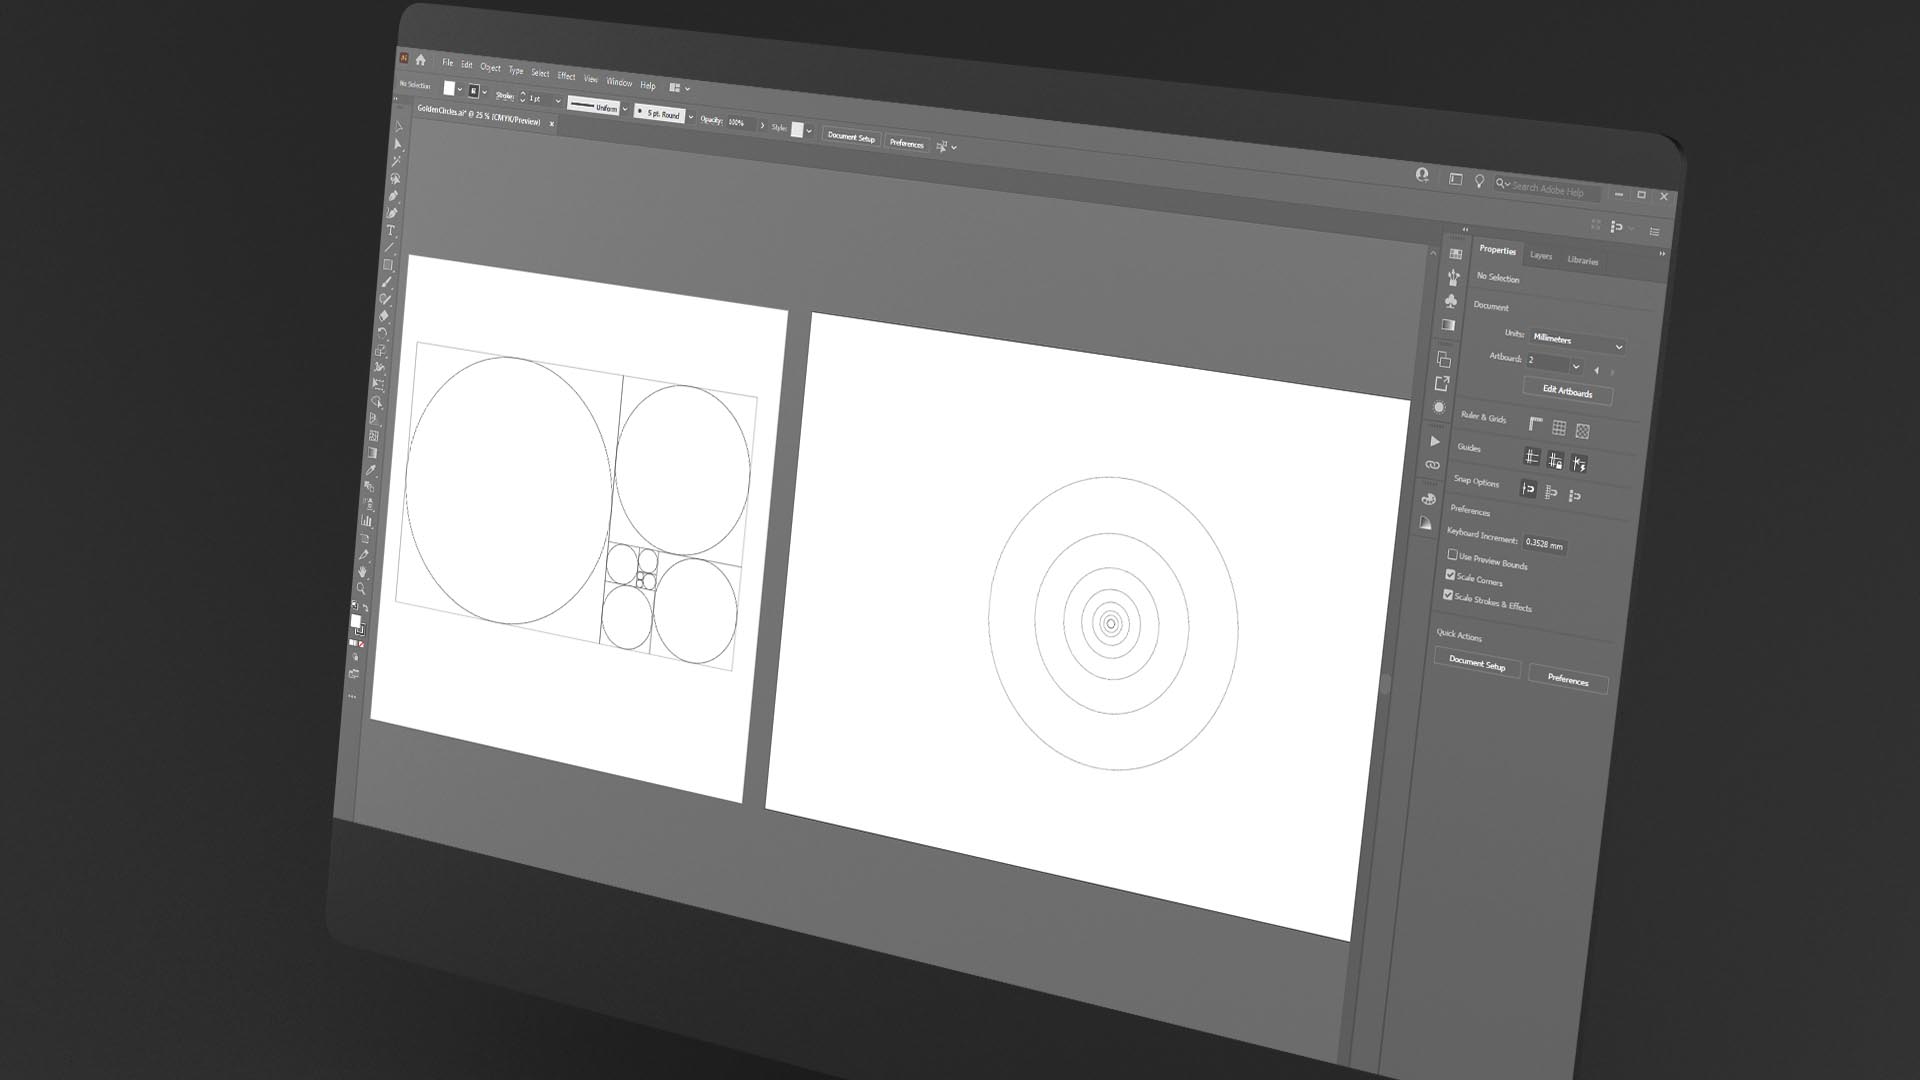The height and width of the screenshot is (1080, 1920).
Task: Switch to the Layers tab
Action: click(x=1541, y=257)
